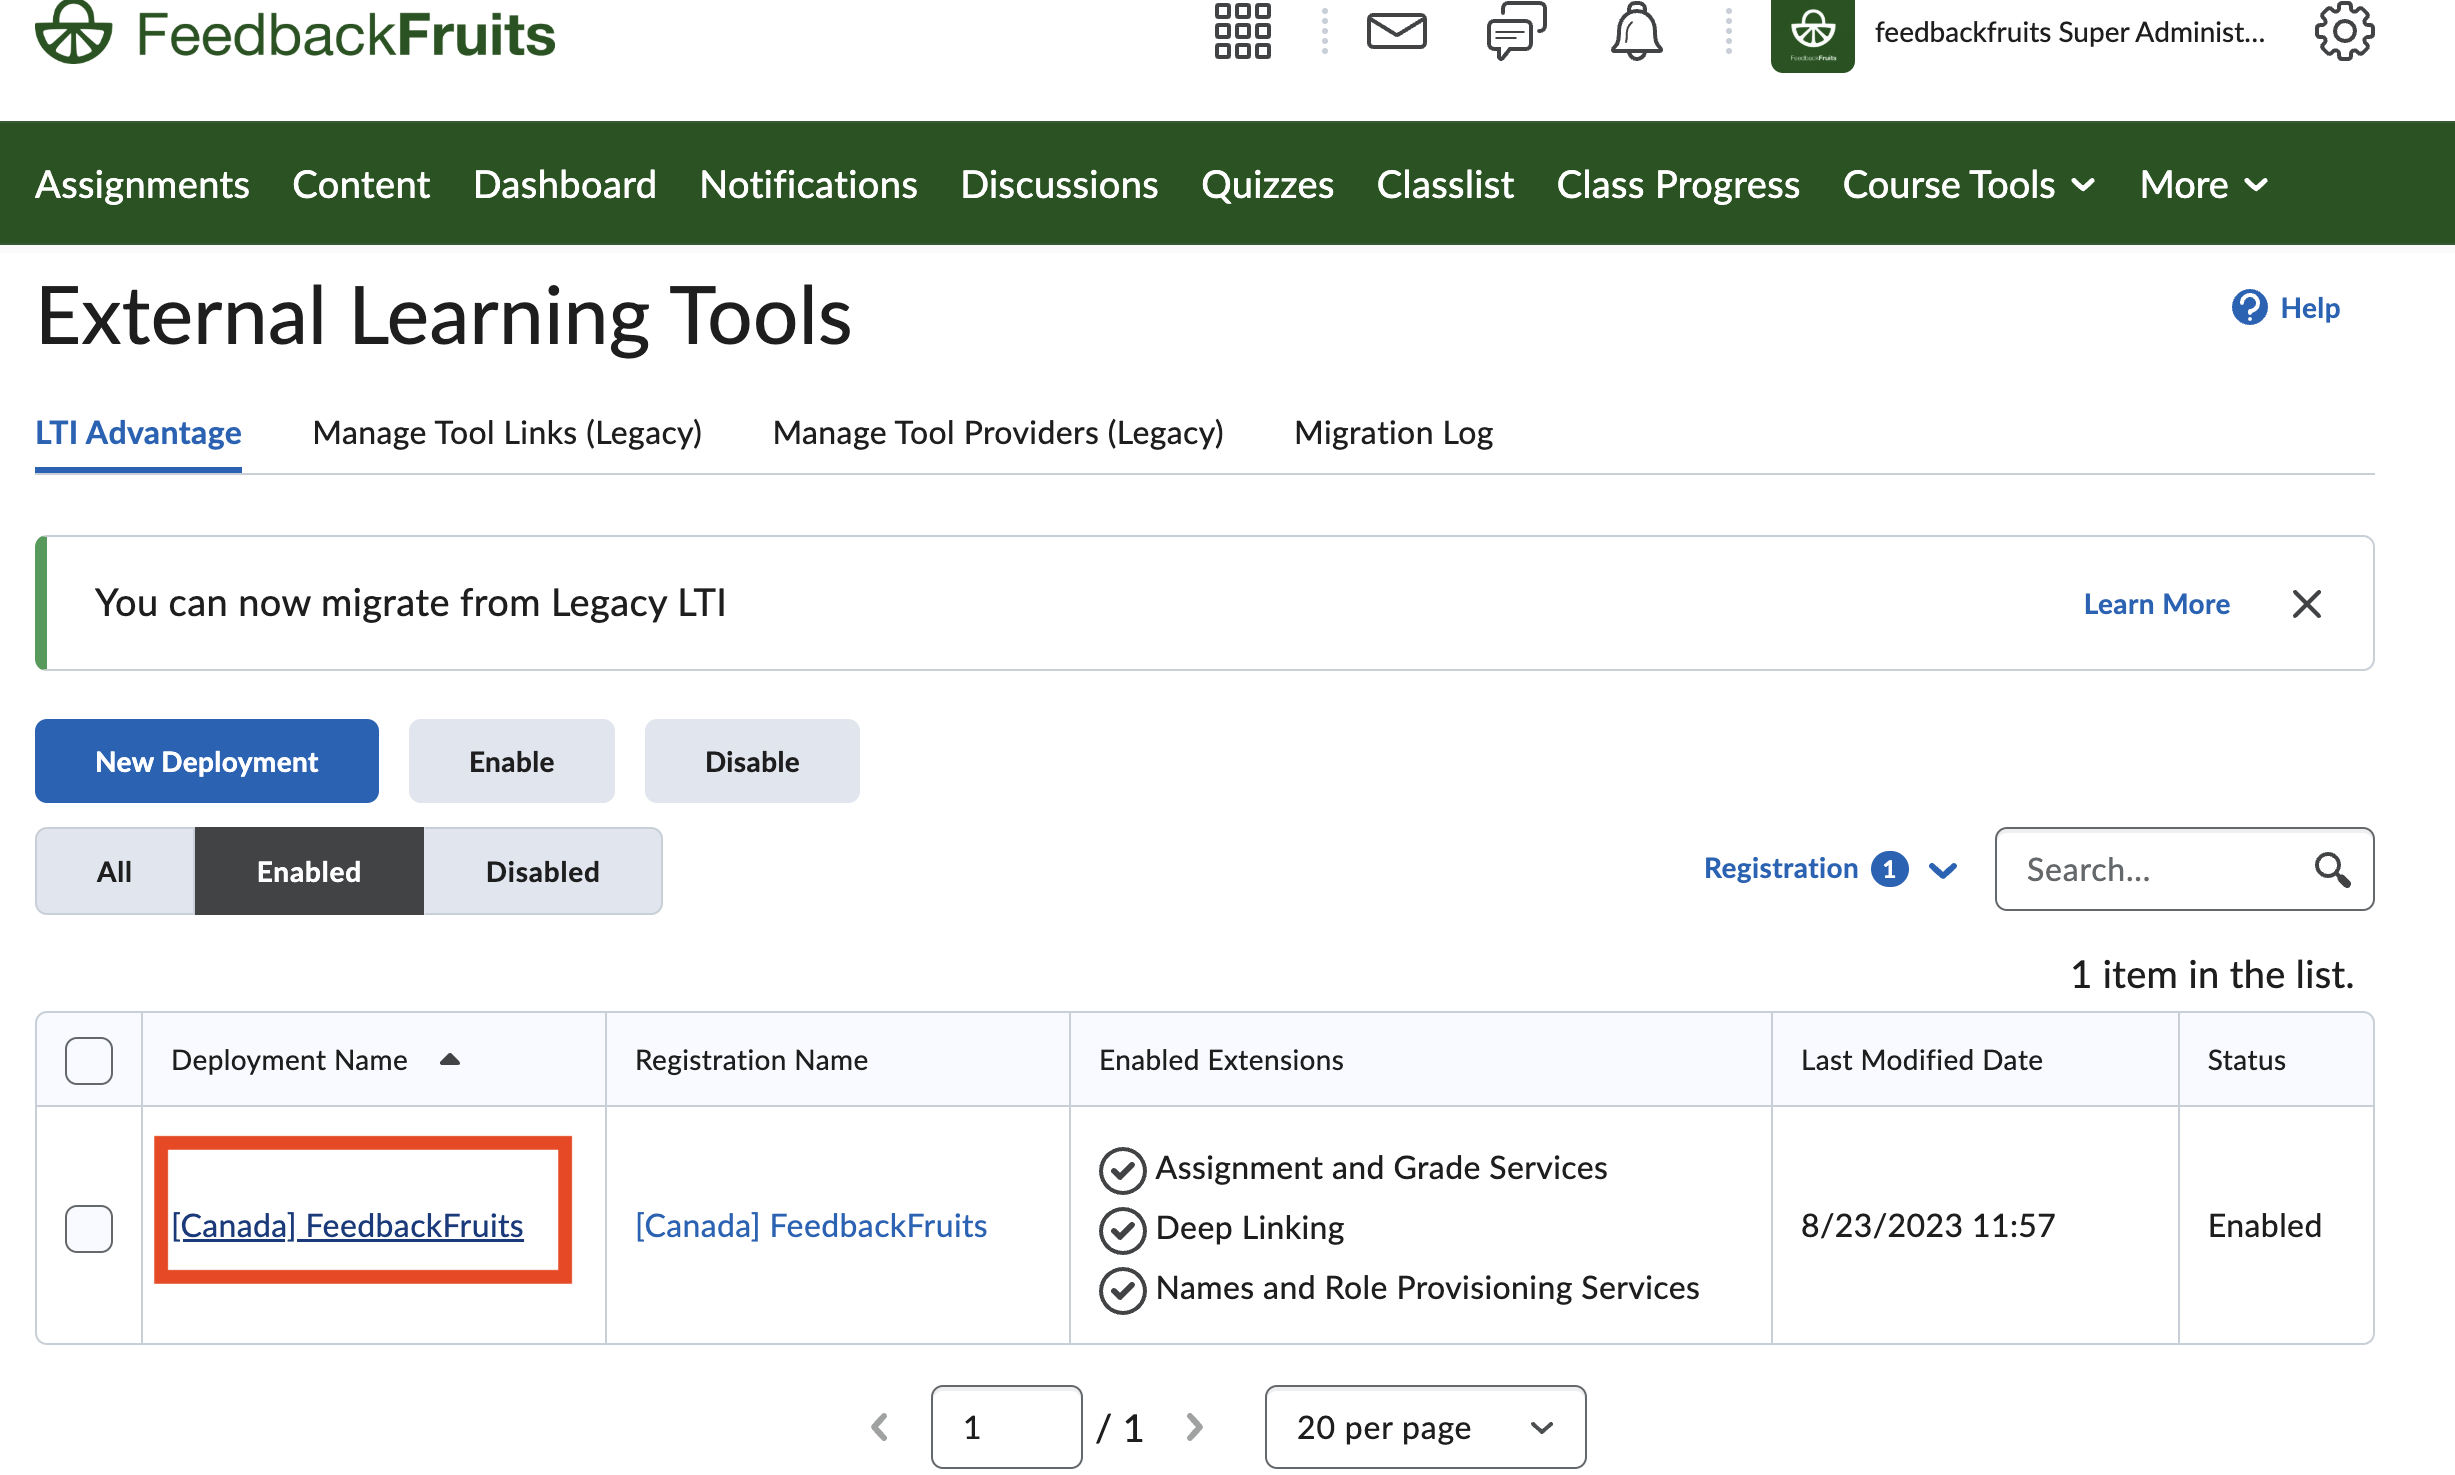Open the [Canada] FeedbackFruits registration link
The image size is (2455, 1475).
pos(811,1225)
